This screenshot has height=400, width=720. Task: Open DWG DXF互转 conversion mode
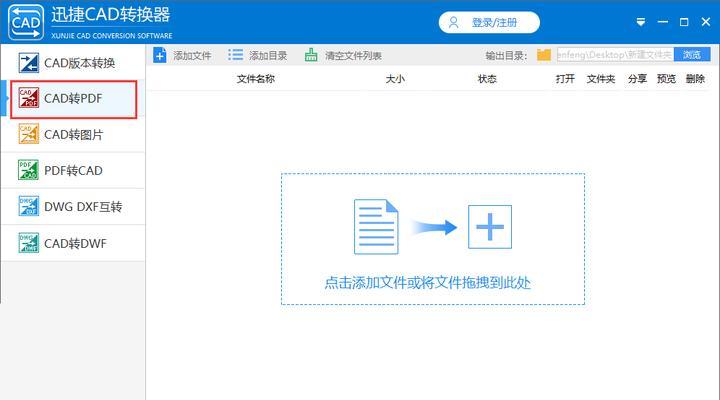(x=73, y=207)
